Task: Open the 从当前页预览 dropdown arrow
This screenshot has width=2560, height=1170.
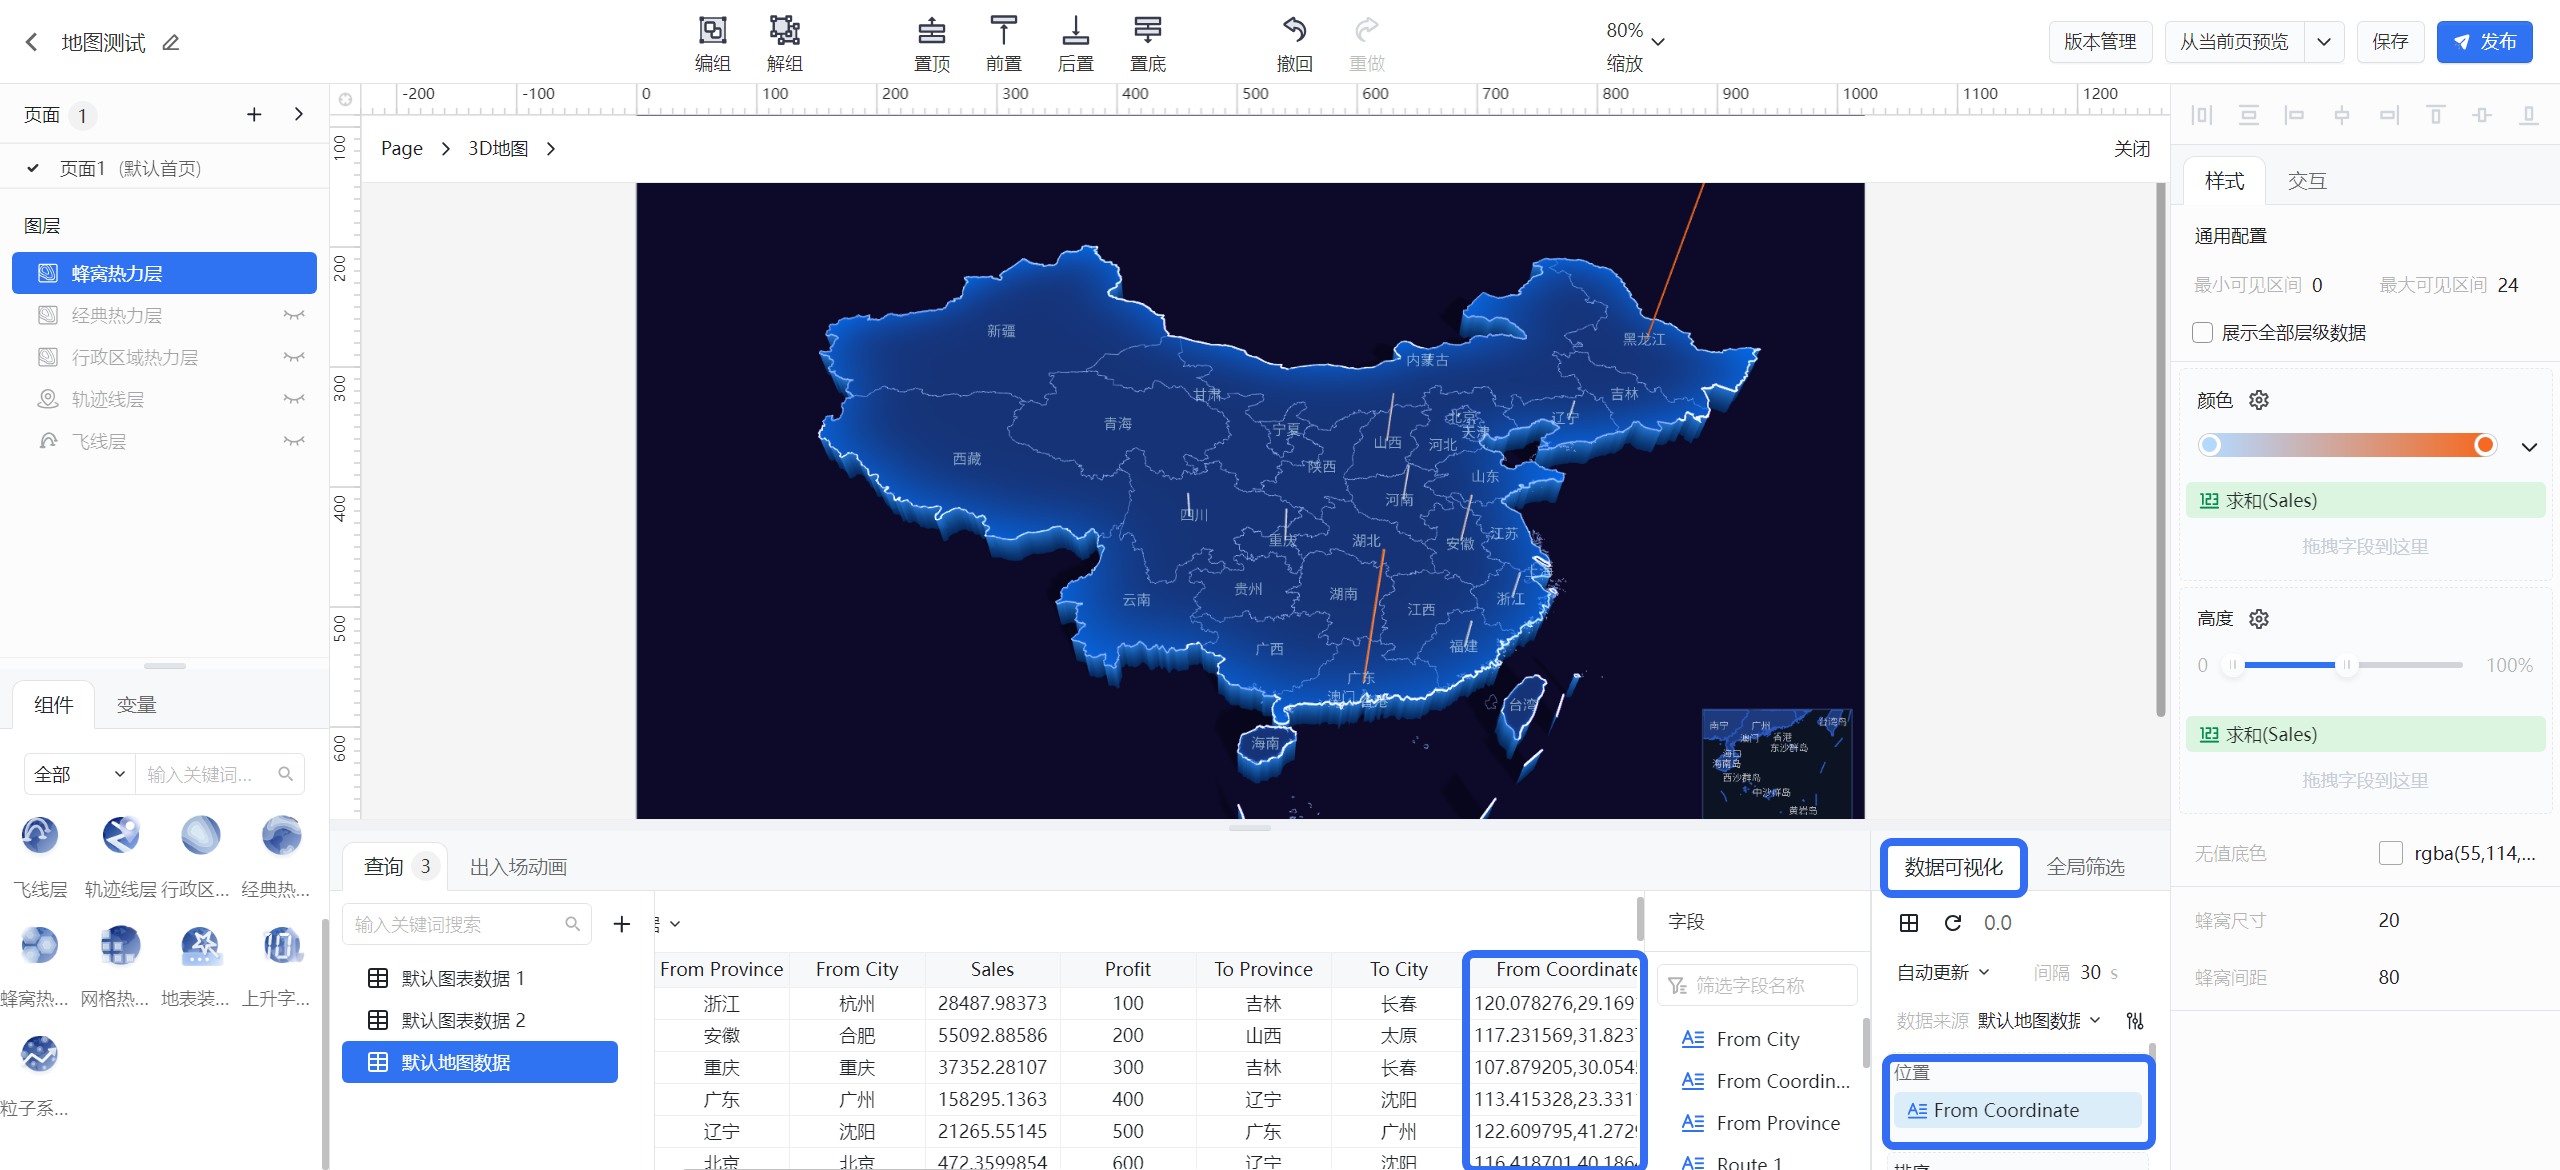Action: [2324, 42]
